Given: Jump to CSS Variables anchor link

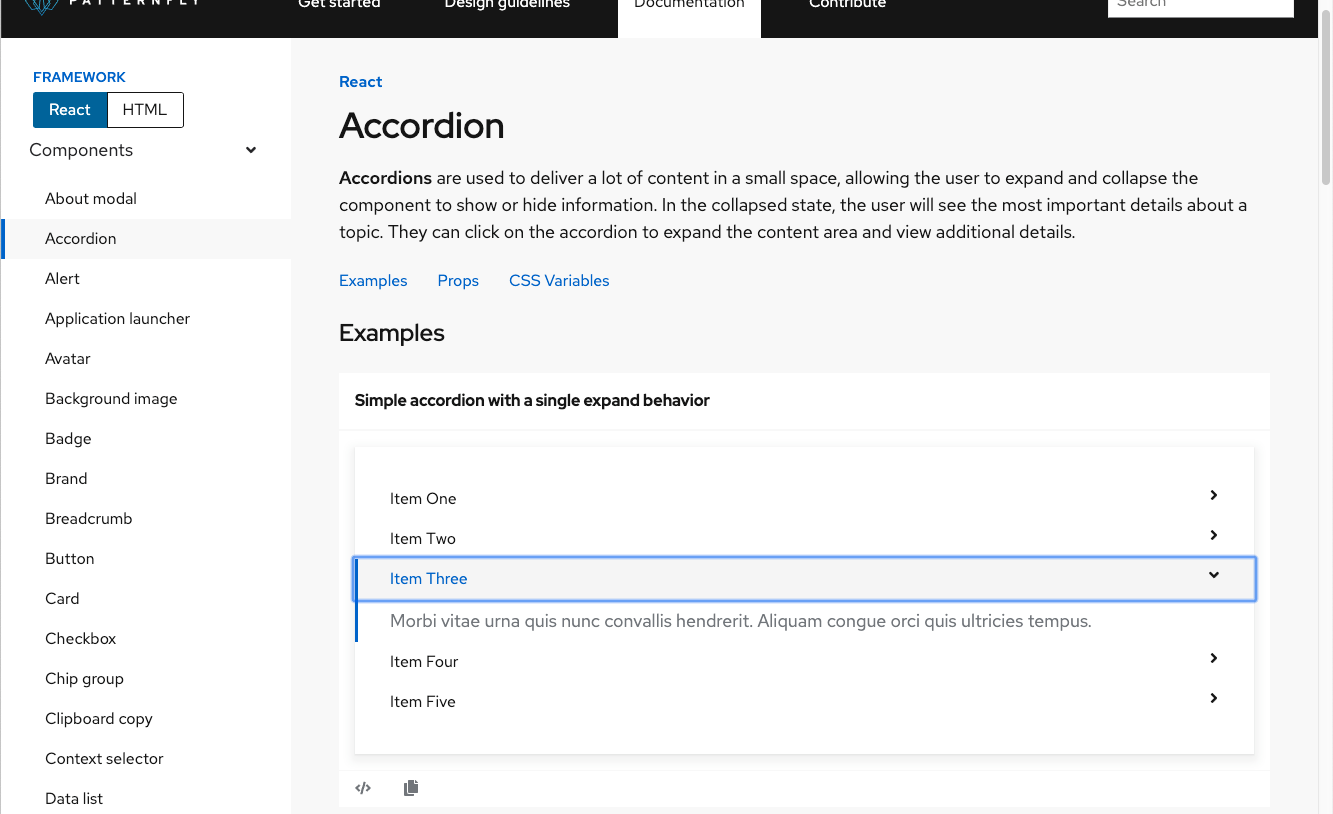Looking at the screenshot, I should pyautogui.click(x=559, y=281).
